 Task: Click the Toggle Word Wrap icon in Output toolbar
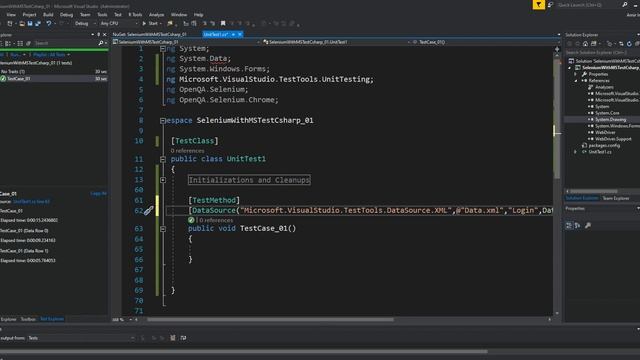(183, 338)
